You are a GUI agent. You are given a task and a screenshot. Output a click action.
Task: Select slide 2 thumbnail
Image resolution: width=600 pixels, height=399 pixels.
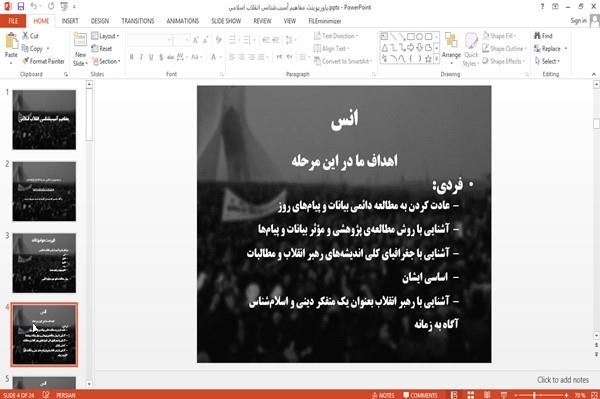pos(44,191)
